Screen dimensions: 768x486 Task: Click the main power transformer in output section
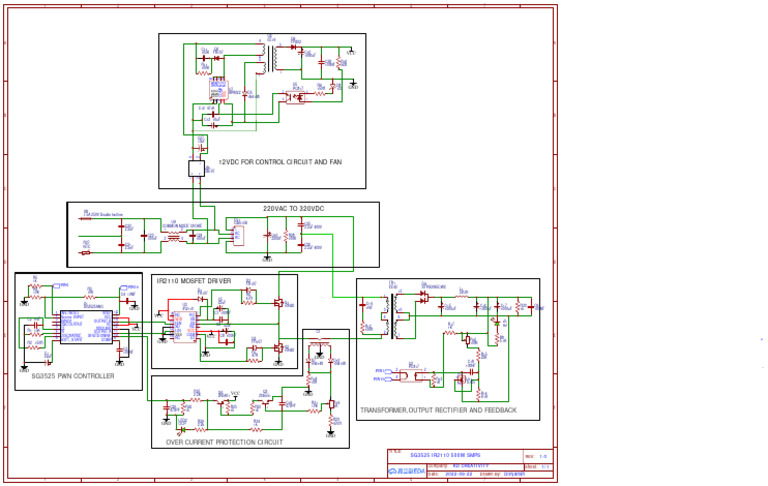point(393,316)
